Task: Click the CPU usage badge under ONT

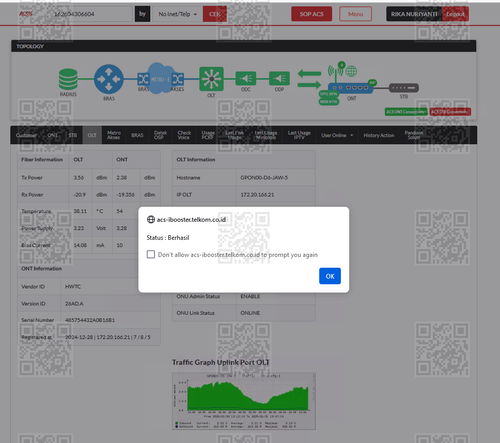Action: pos(329,94)
